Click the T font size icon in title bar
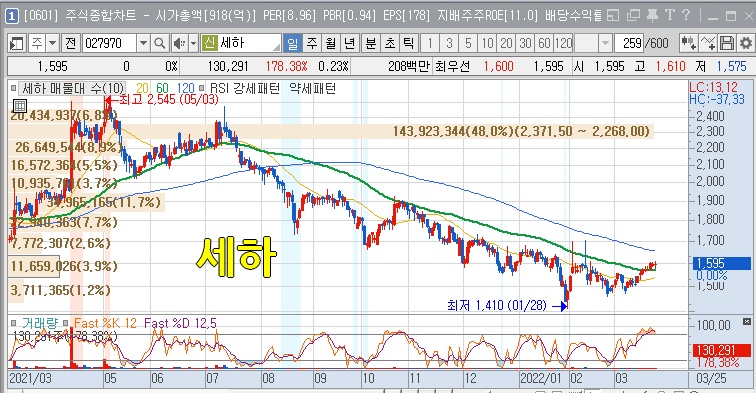Image resolution: width=756 pixels, height=393 pixels. [x=670, y=15]
